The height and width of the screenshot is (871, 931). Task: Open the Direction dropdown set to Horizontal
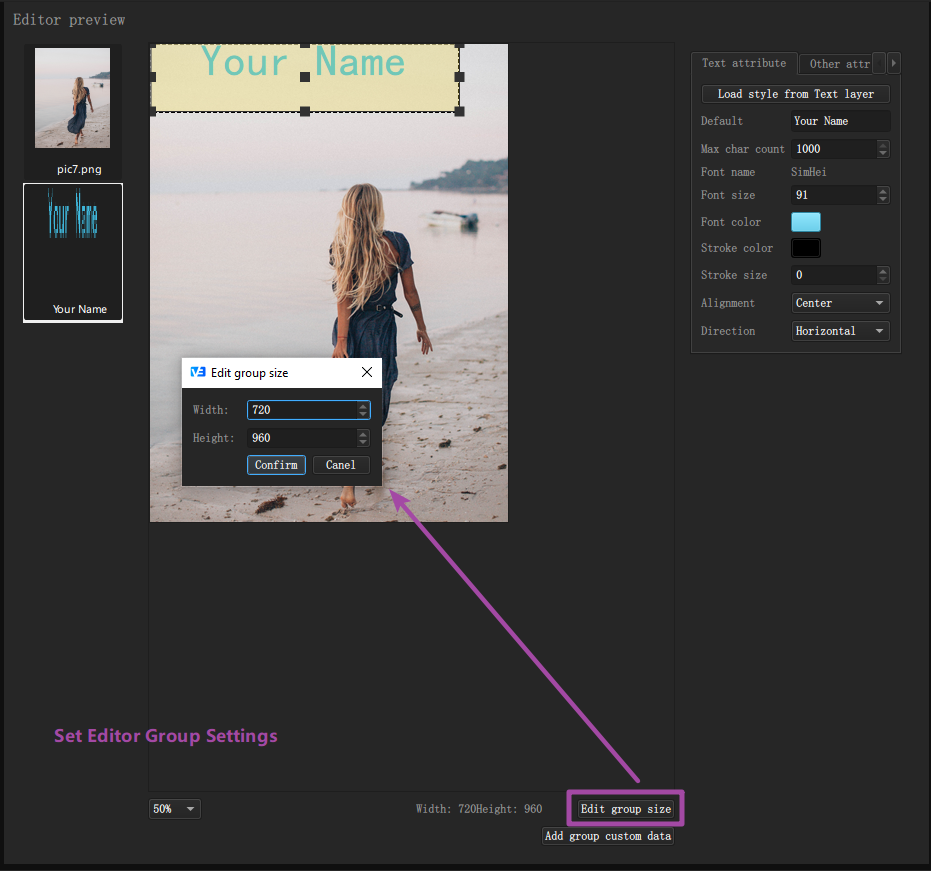click(840, 331)
